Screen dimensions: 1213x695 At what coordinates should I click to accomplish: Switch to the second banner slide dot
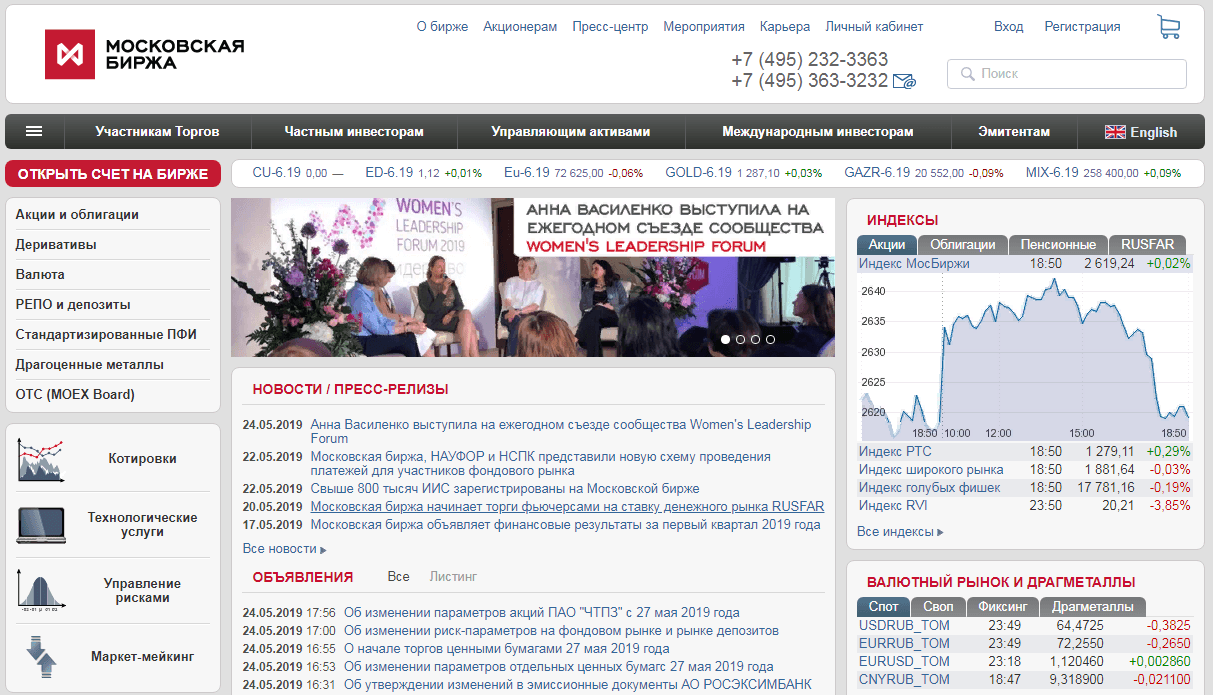coord(740,339)
